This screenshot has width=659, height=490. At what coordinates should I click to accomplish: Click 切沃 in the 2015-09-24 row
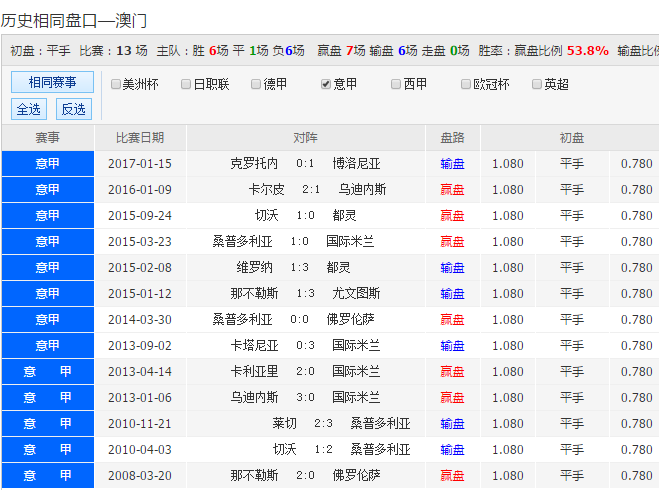pos(266,216)
